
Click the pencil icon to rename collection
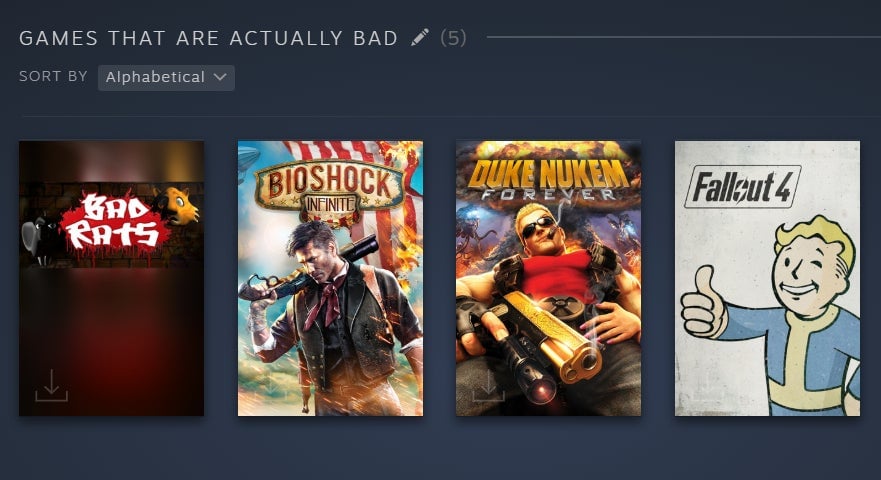[420, 38]
